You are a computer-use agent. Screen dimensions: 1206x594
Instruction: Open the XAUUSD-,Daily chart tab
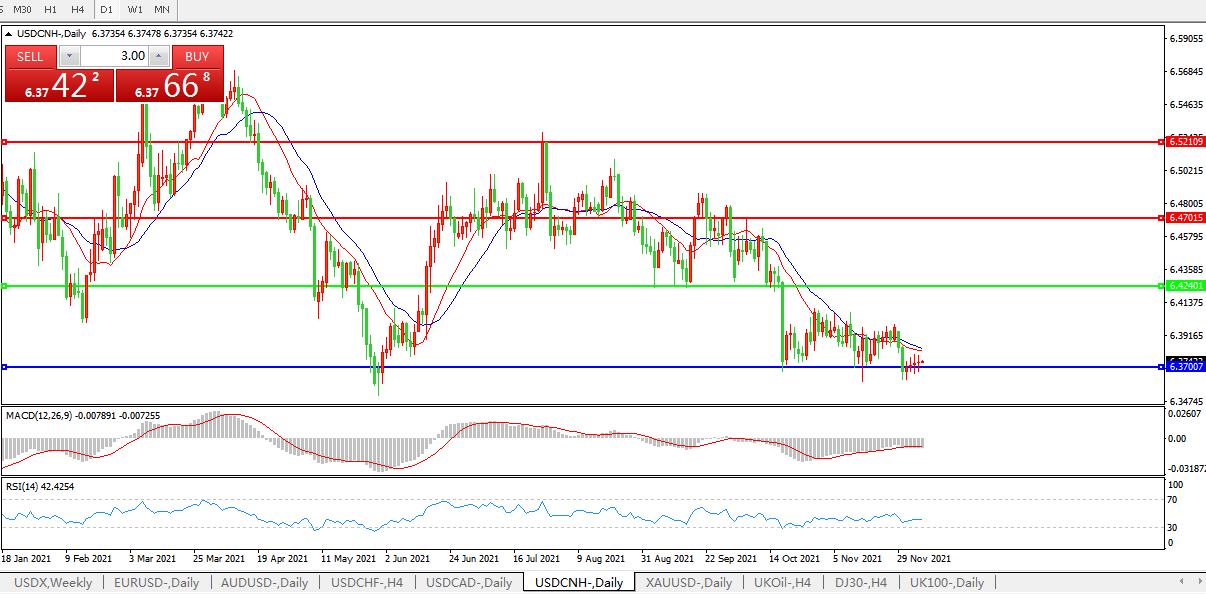tap(688, 582)
